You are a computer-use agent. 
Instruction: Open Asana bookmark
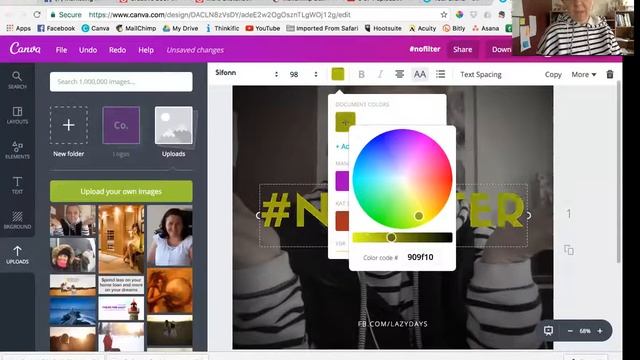(x=486, y=28)
